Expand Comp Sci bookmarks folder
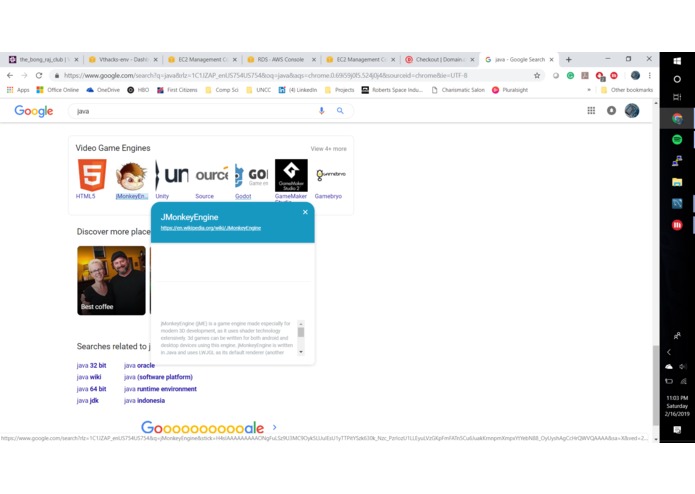The image size is (695, 494). click(222, 90)
